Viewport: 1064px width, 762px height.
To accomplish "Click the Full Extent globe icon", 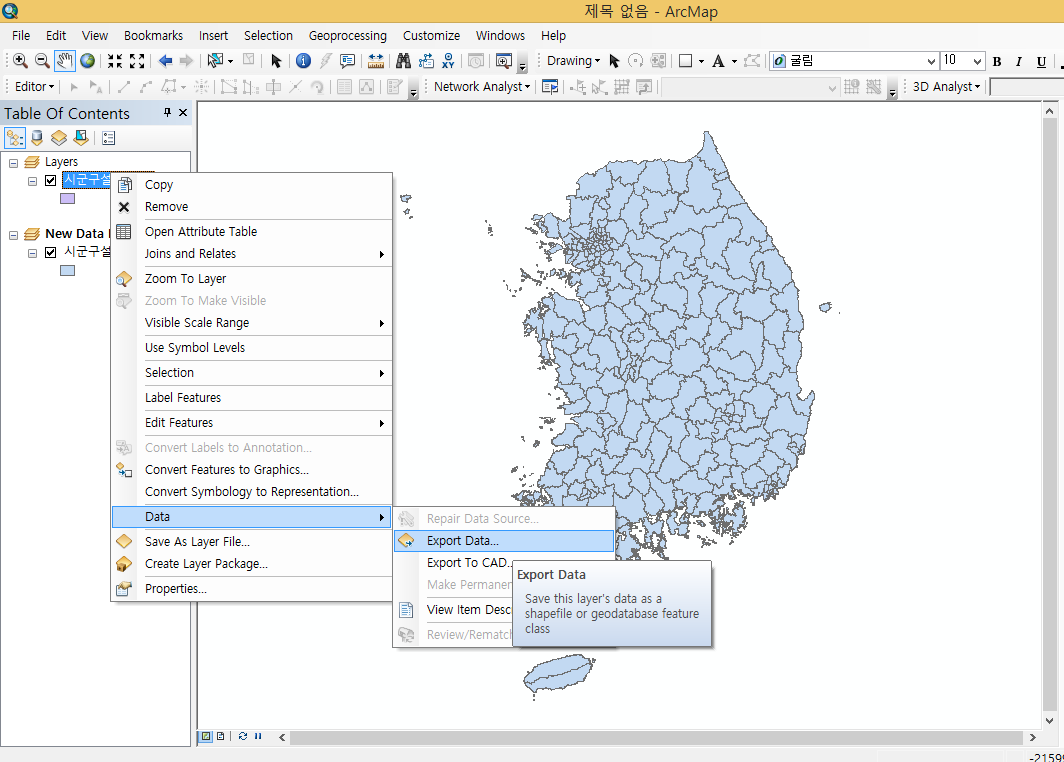I will click(x=88, y=60).
